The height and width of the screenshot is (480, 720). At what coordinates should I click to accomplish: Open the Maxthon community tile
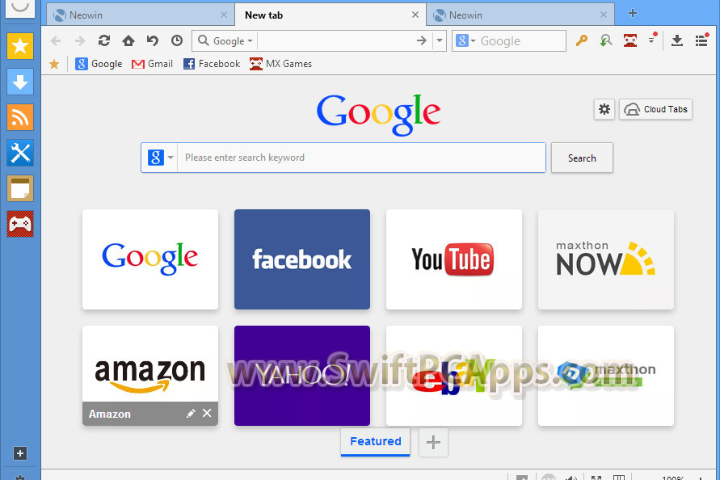tap(606, 376)
